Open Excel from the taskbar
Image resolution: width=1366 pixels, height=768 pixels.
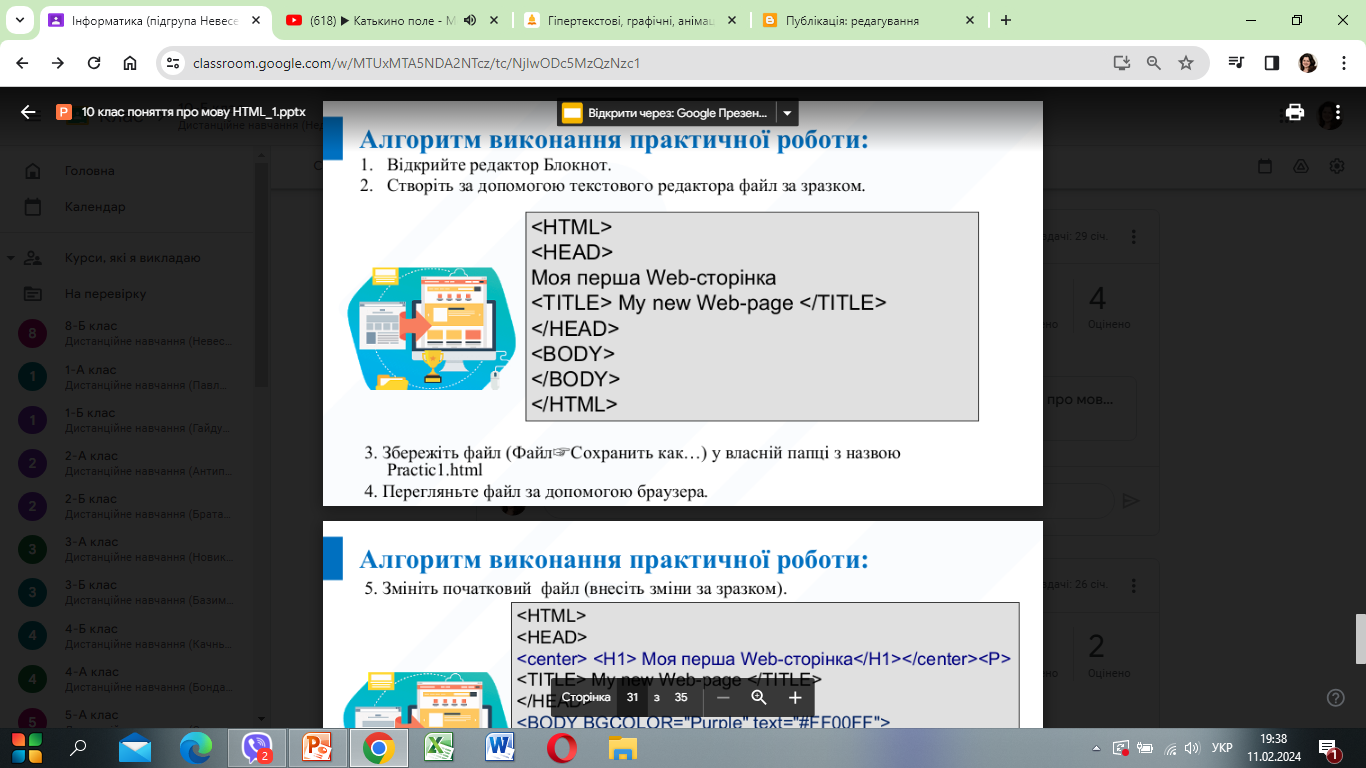[x=437, y=748]
